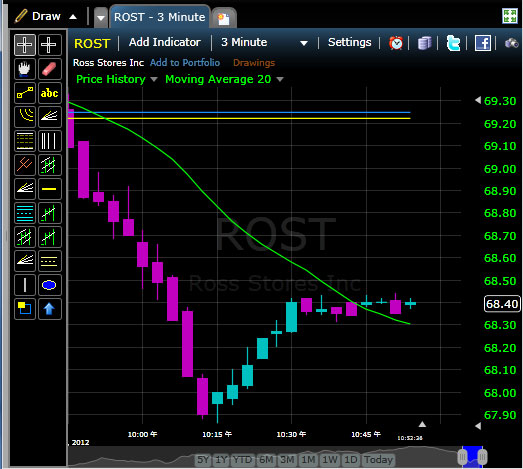Share chart via the Twitter icon
Screen dimensions: 523x469
click(453, 43)
